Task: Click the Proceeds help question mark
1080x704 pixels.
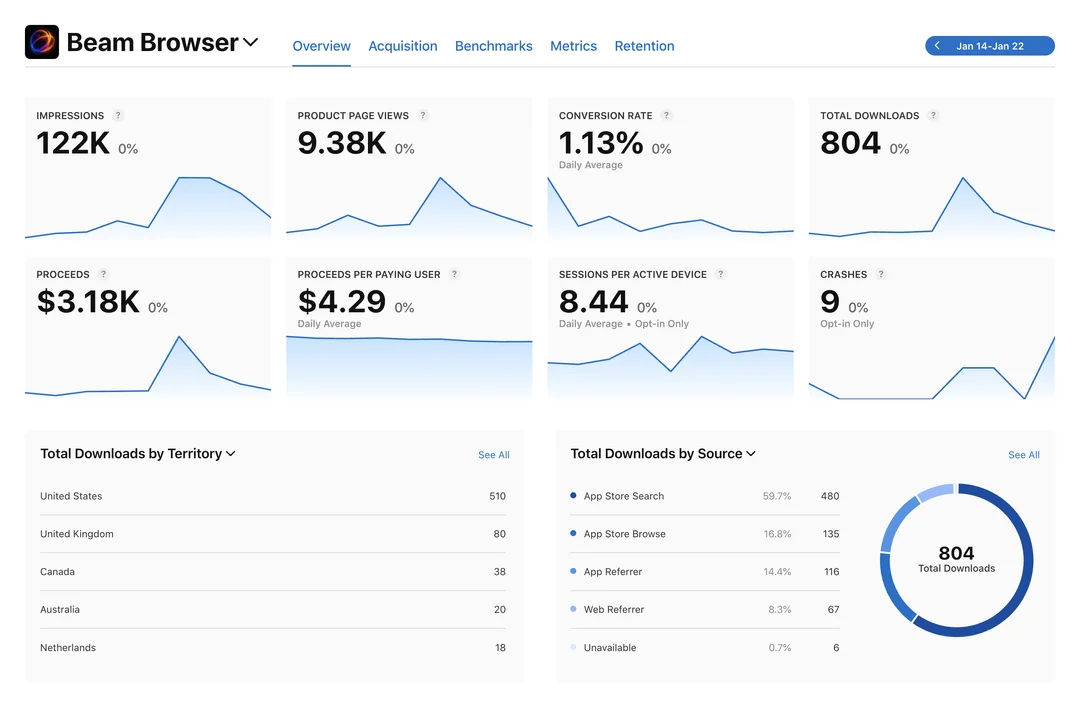Action: [x=103, y=274]
